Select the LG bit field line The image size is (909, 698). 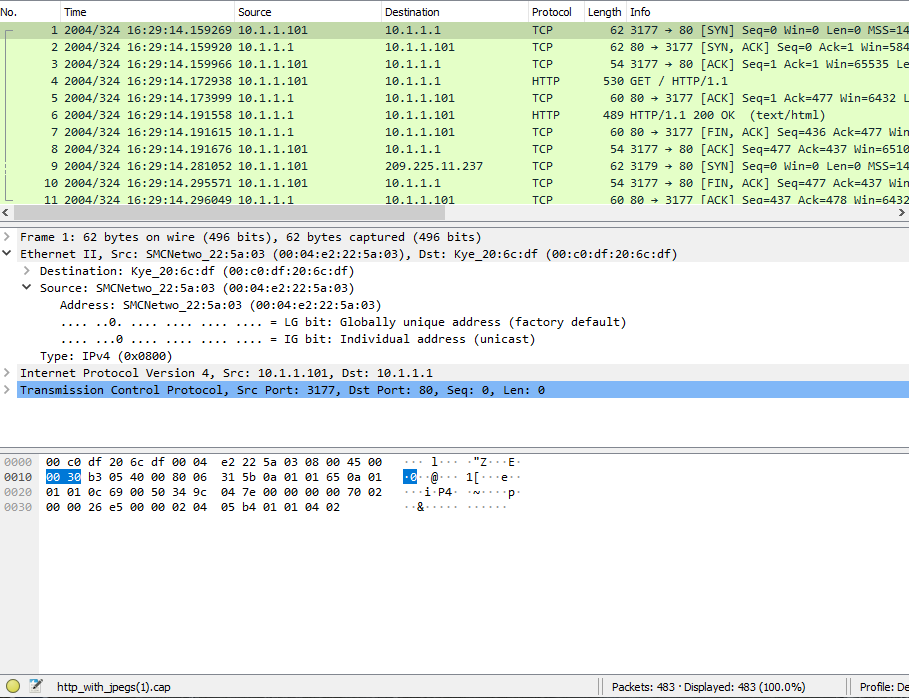click(x=343, y=322)
